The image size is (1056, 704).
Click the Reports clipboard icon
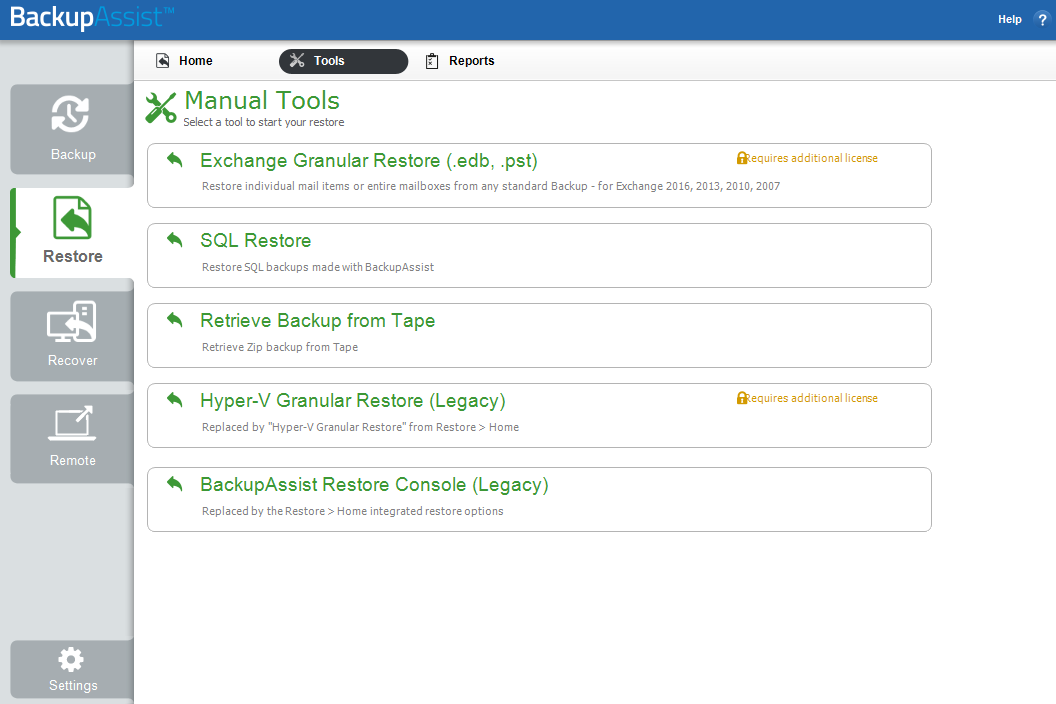(432, 61)
